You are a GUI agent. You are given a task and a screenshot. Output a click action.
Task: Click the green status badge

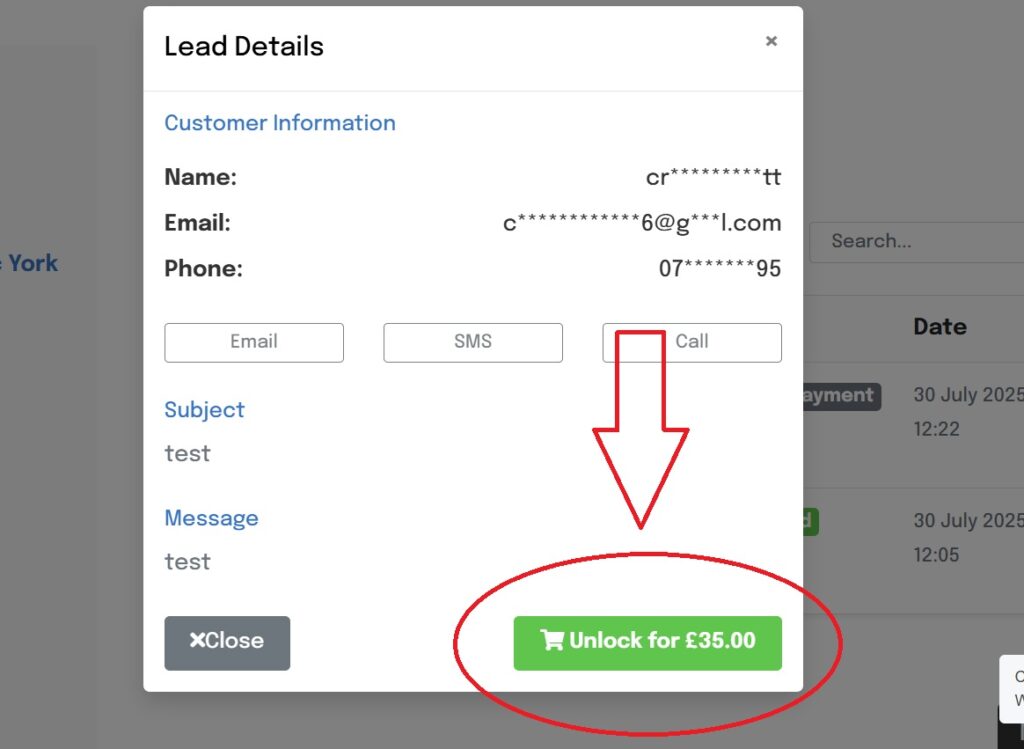pyautogui.click(x=810, y=521)
